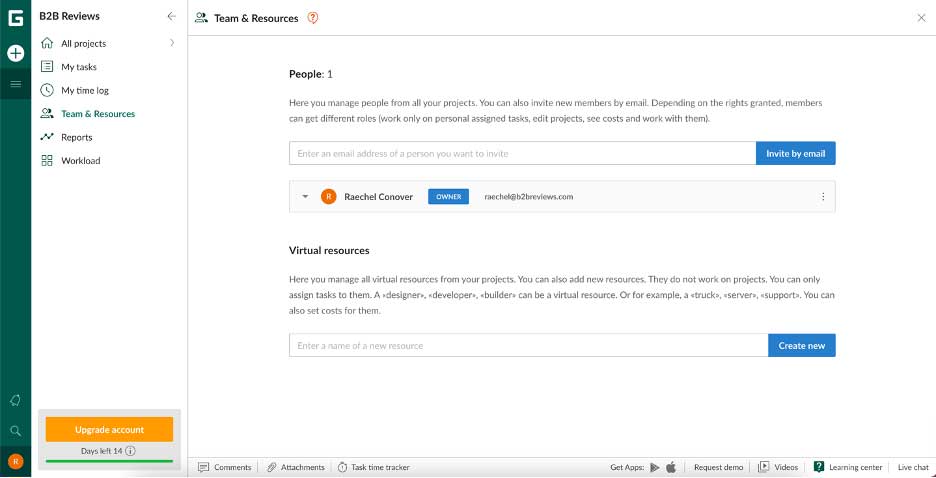Open Raechel Conover's three-dot options menu

pos(823,196)
